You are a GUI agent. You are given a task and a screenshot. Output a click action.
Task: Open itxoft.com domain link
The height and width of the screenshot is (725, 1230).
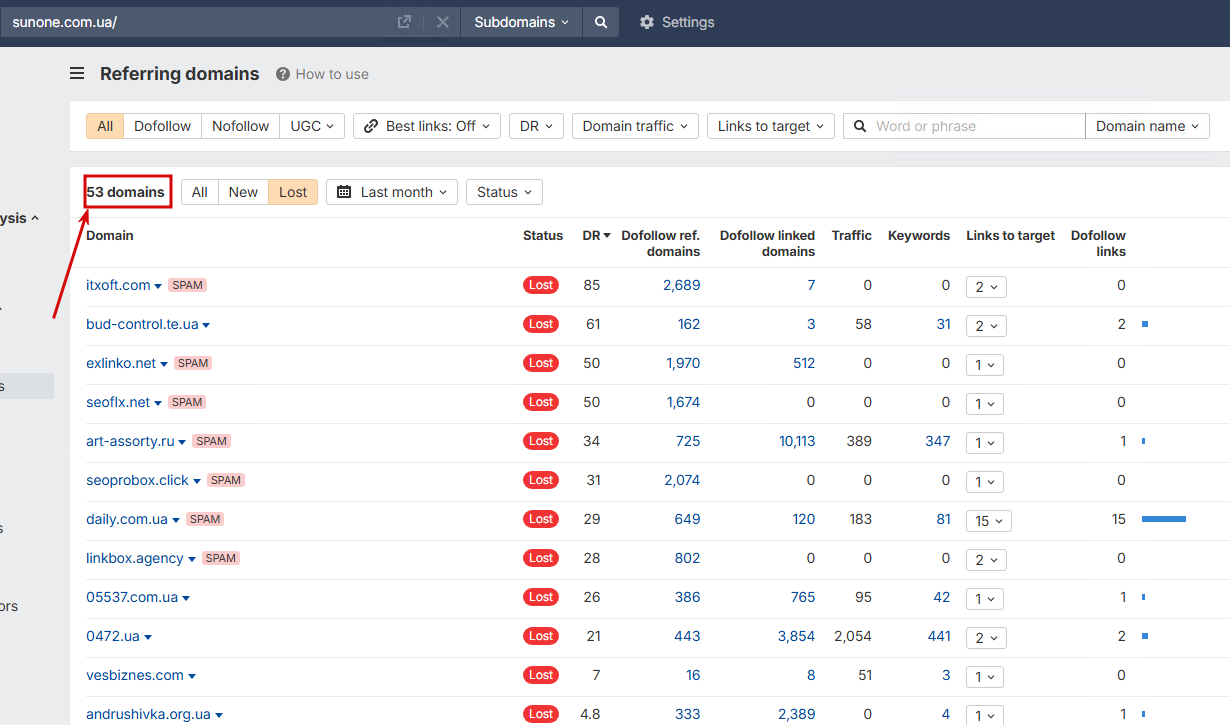click(x=118, y=285)
